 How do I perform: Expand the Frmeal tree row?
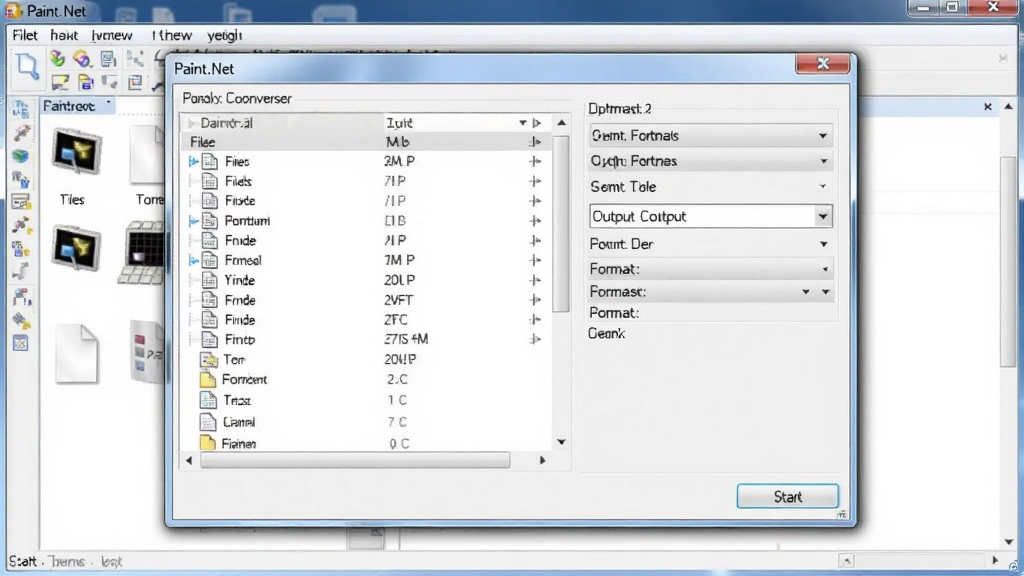tap(193, 261)
